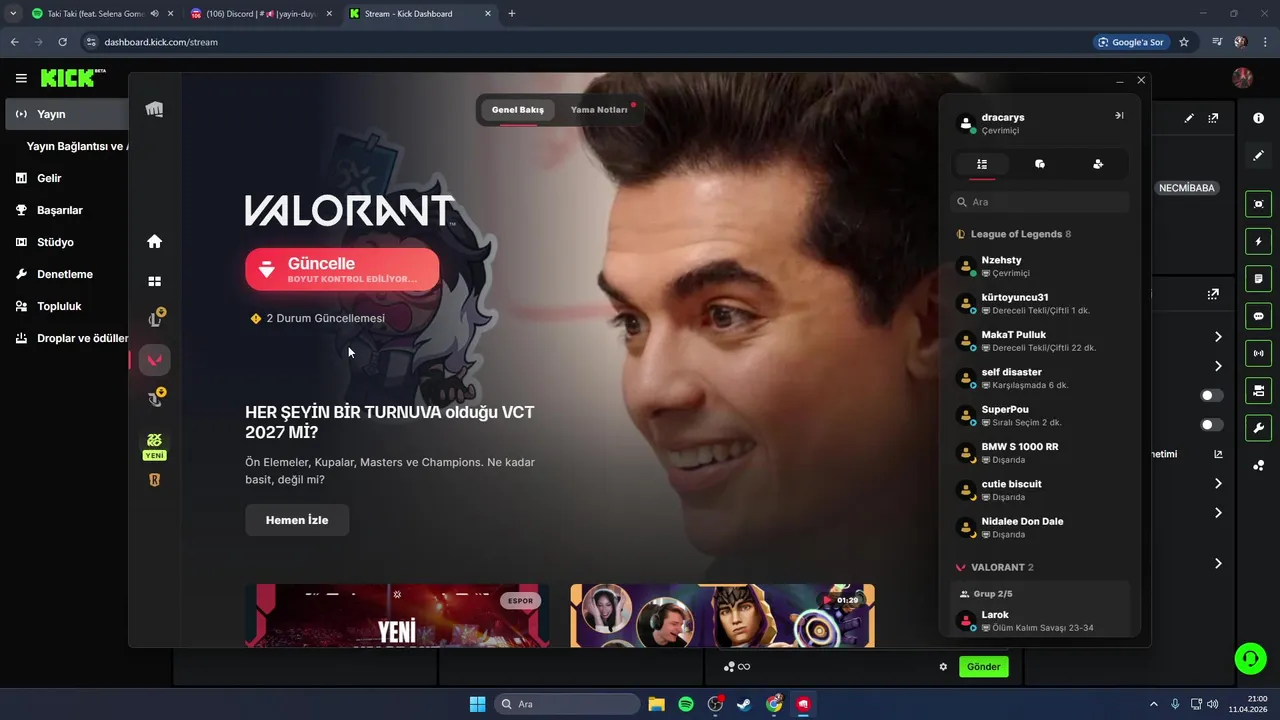This screenshot has width=1280, height=720.
Task: Open the Kick profile avatar
Action: 1243,78
